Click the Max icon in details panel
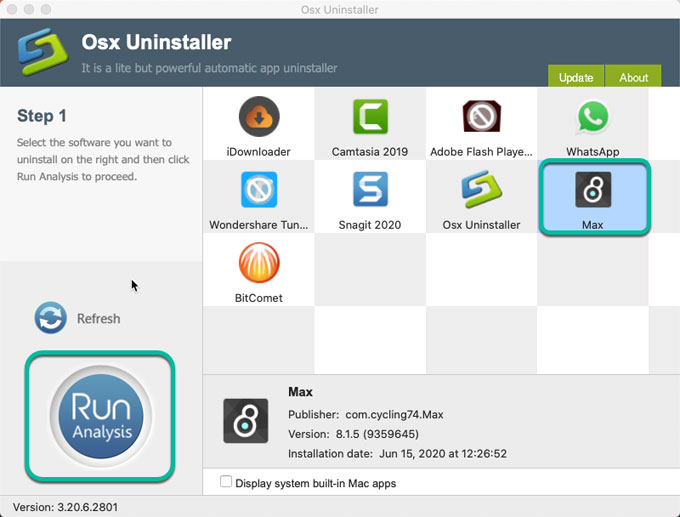 click(245, 421)
